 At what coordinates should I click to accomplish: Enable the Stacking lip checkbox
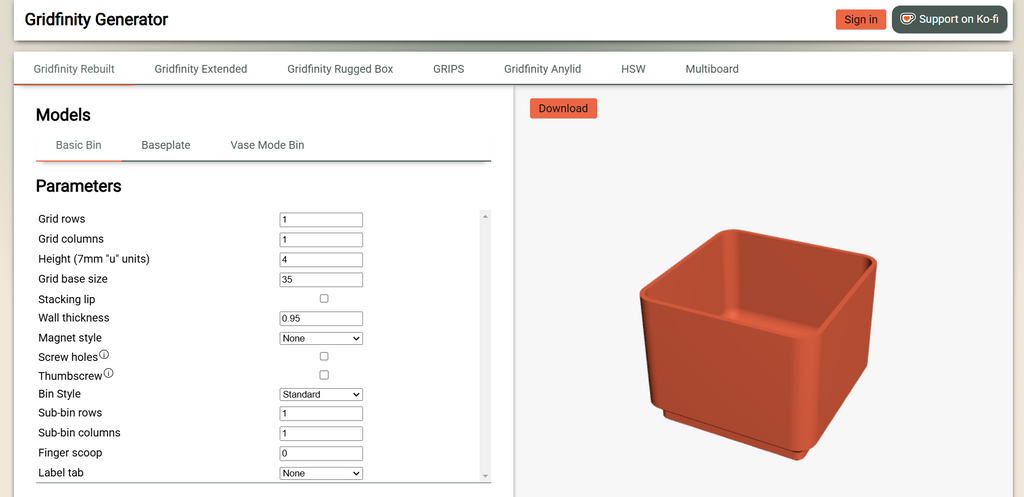click(x=324, y=298)
